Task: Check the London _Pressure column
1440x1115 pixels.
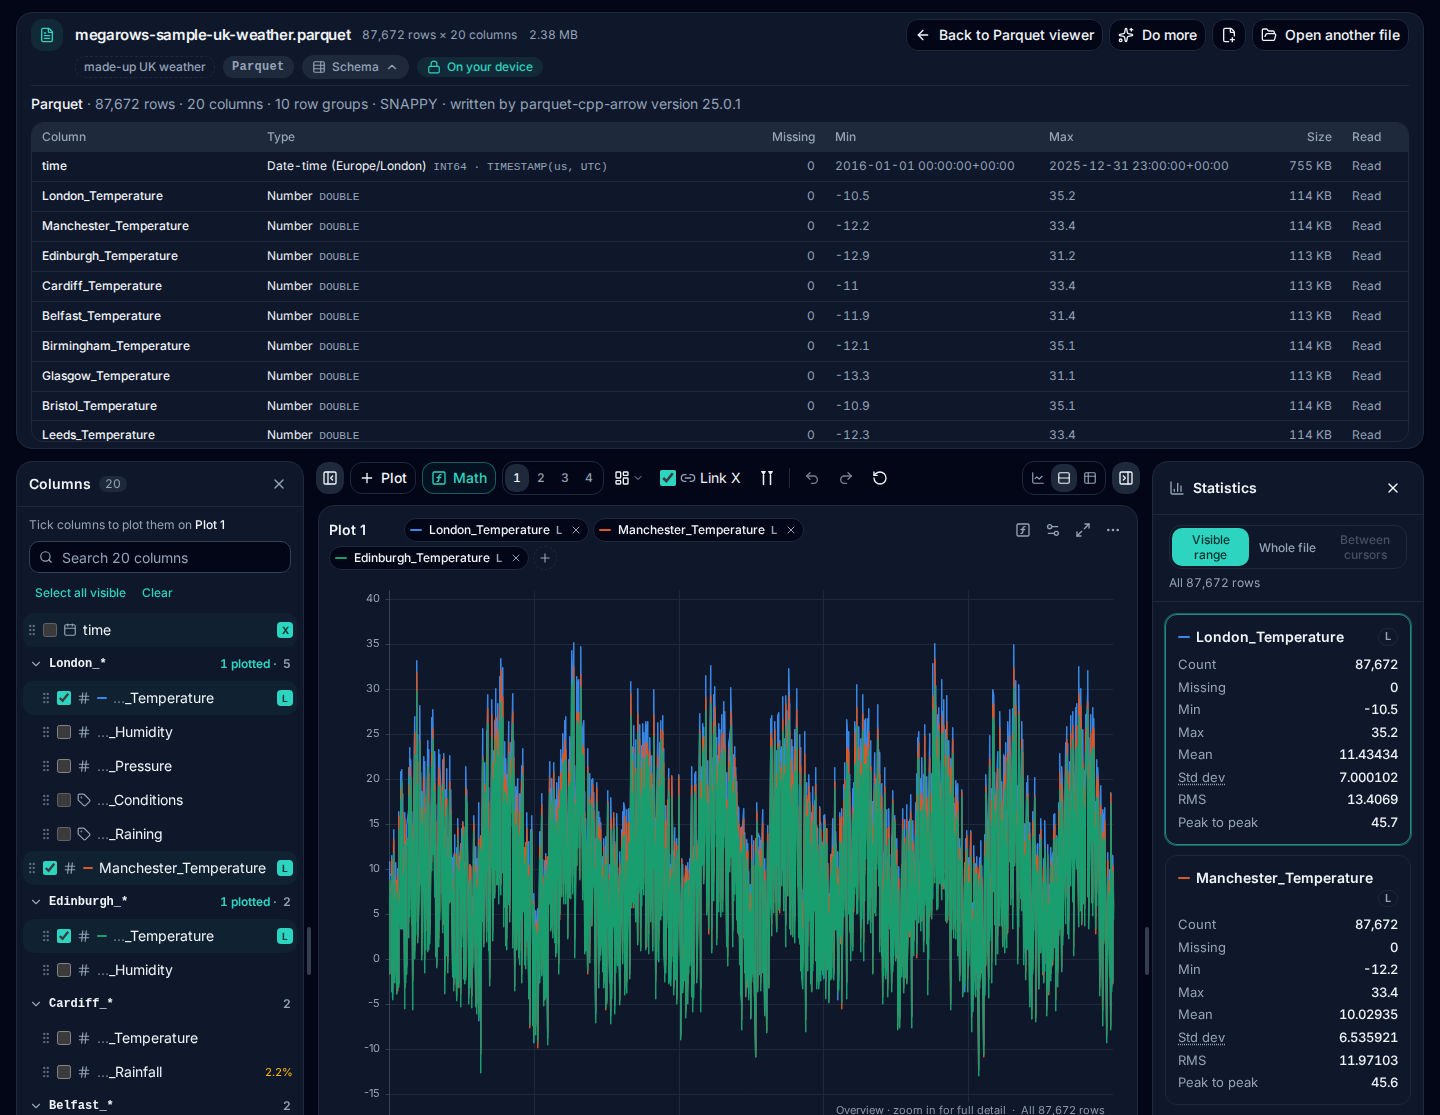Action: click(x=64, y=766)
